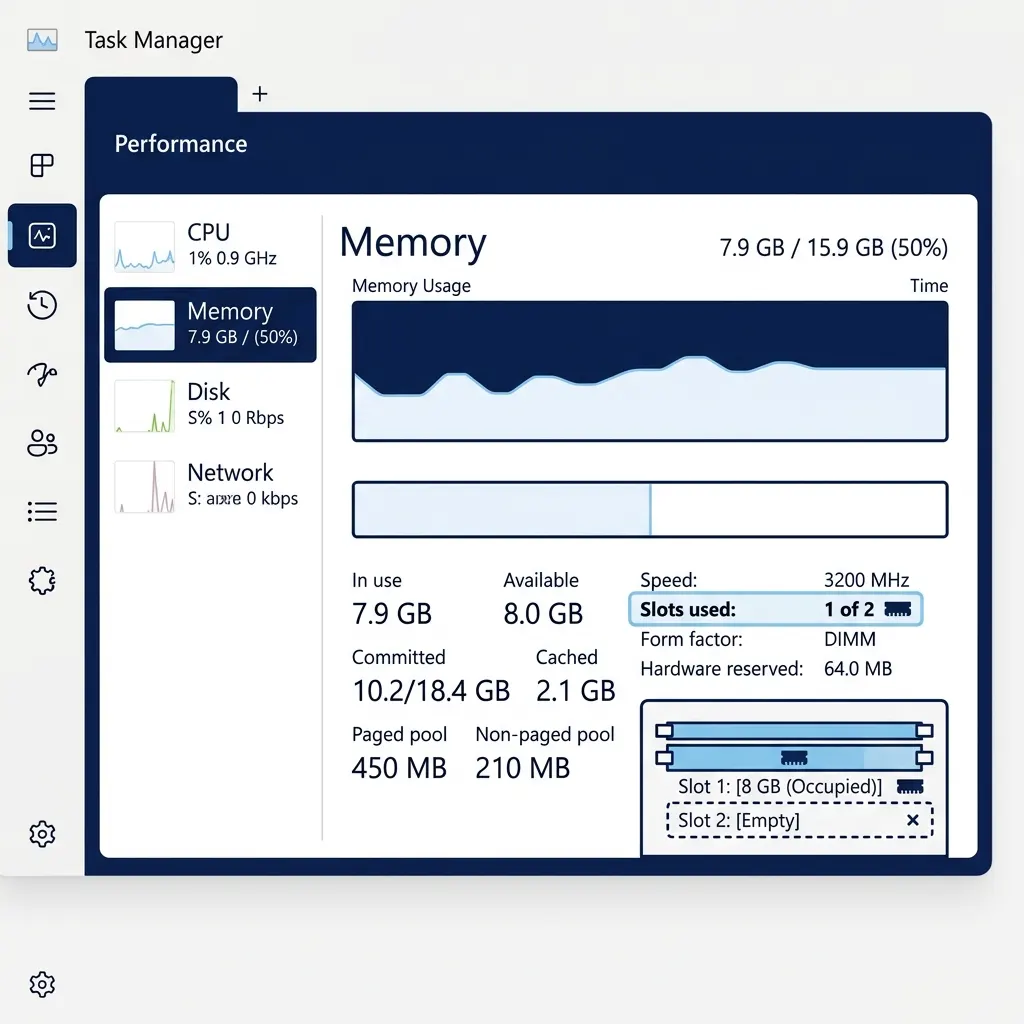Click the Non-paged pool 210 MB value

(x=522, y=768)
